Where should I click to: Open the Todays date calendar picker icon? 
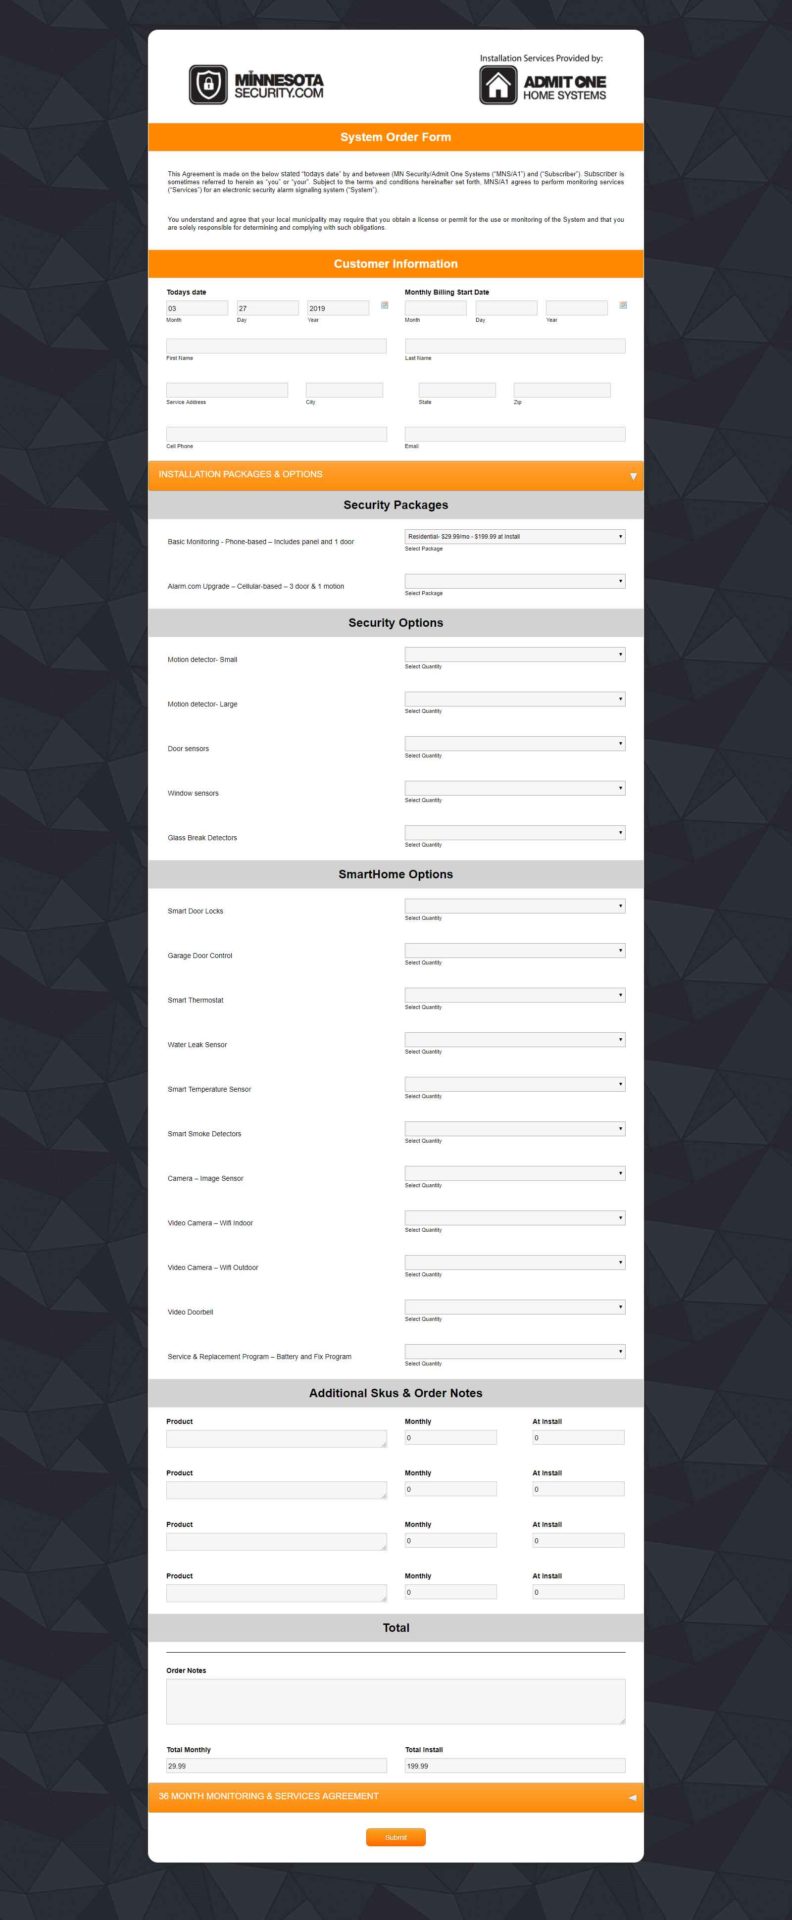385,305
